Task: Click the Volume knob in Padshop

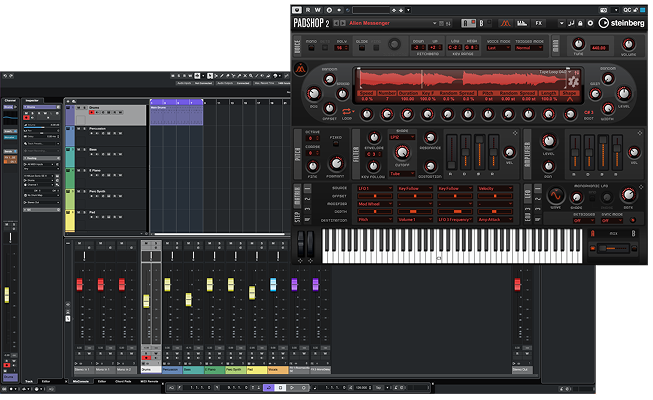Action: pos(628,44)
